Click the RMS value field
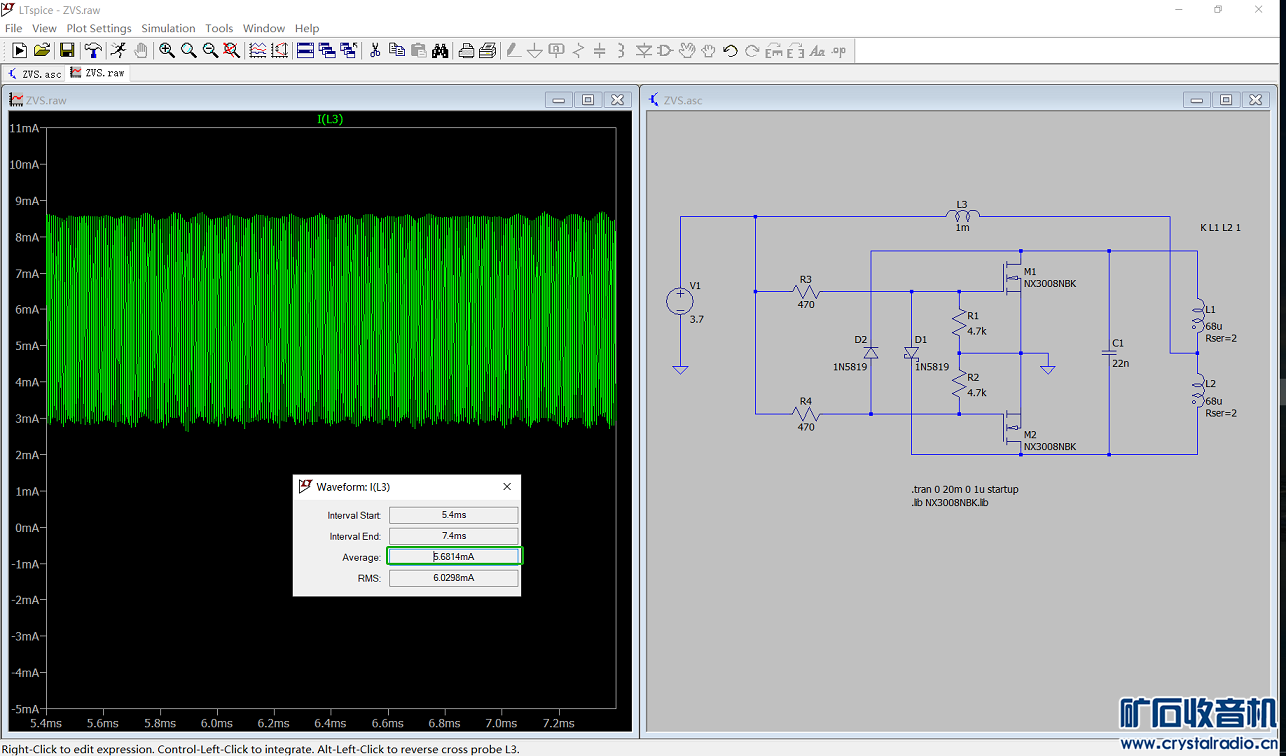Screen dimensions: 1286x756 [x=454, y=578]
